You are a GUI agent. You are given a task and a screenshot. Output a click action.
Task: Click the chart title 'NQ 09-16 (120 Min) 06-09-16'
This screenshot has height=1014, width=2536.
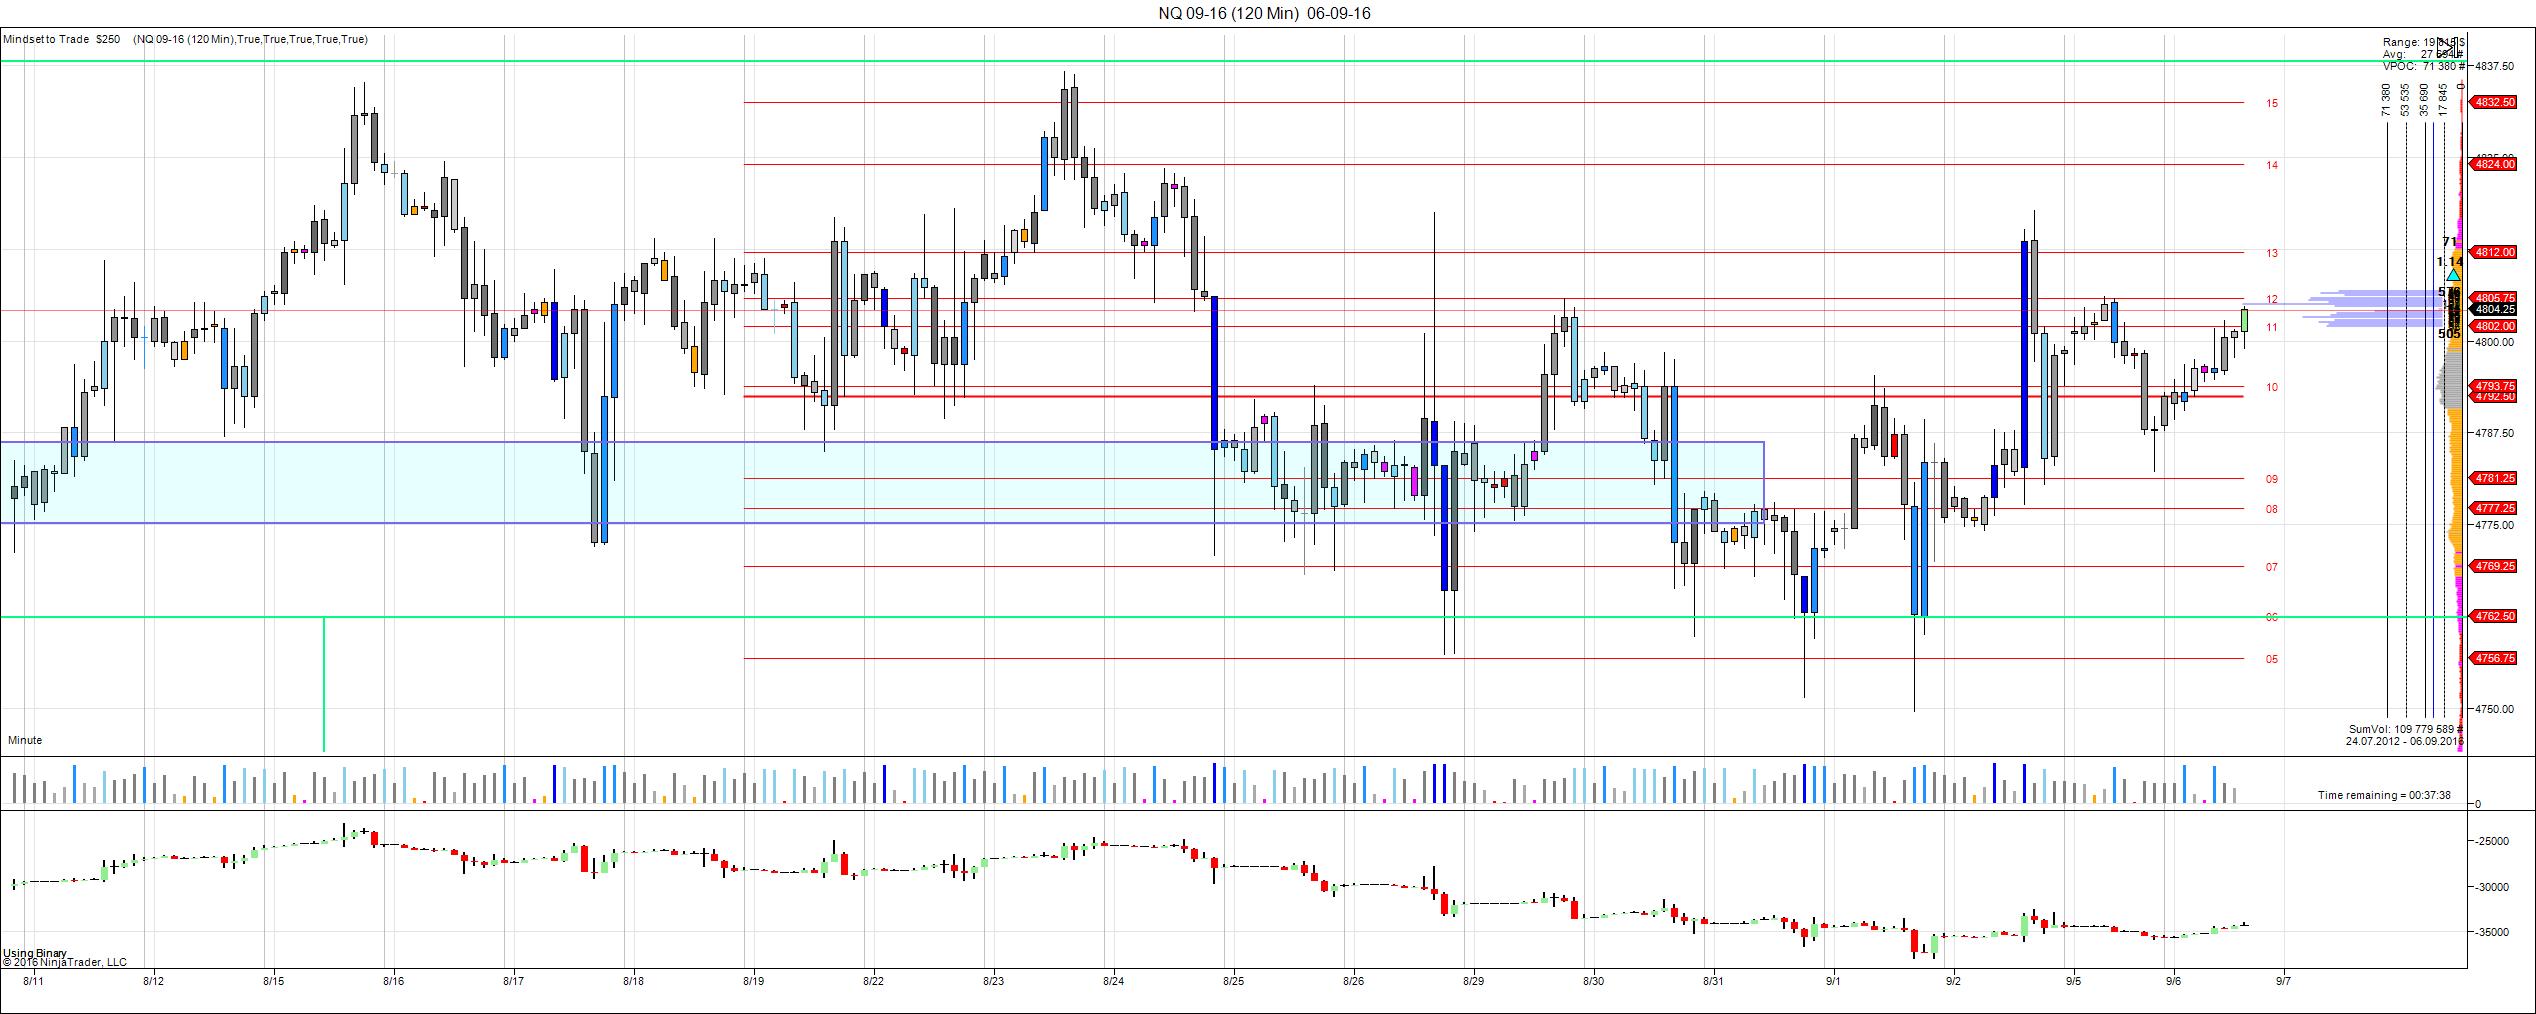1264,13
